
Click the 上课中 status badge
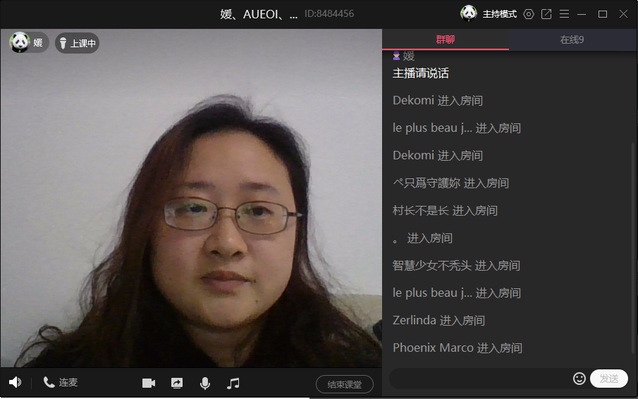[77, 43]
